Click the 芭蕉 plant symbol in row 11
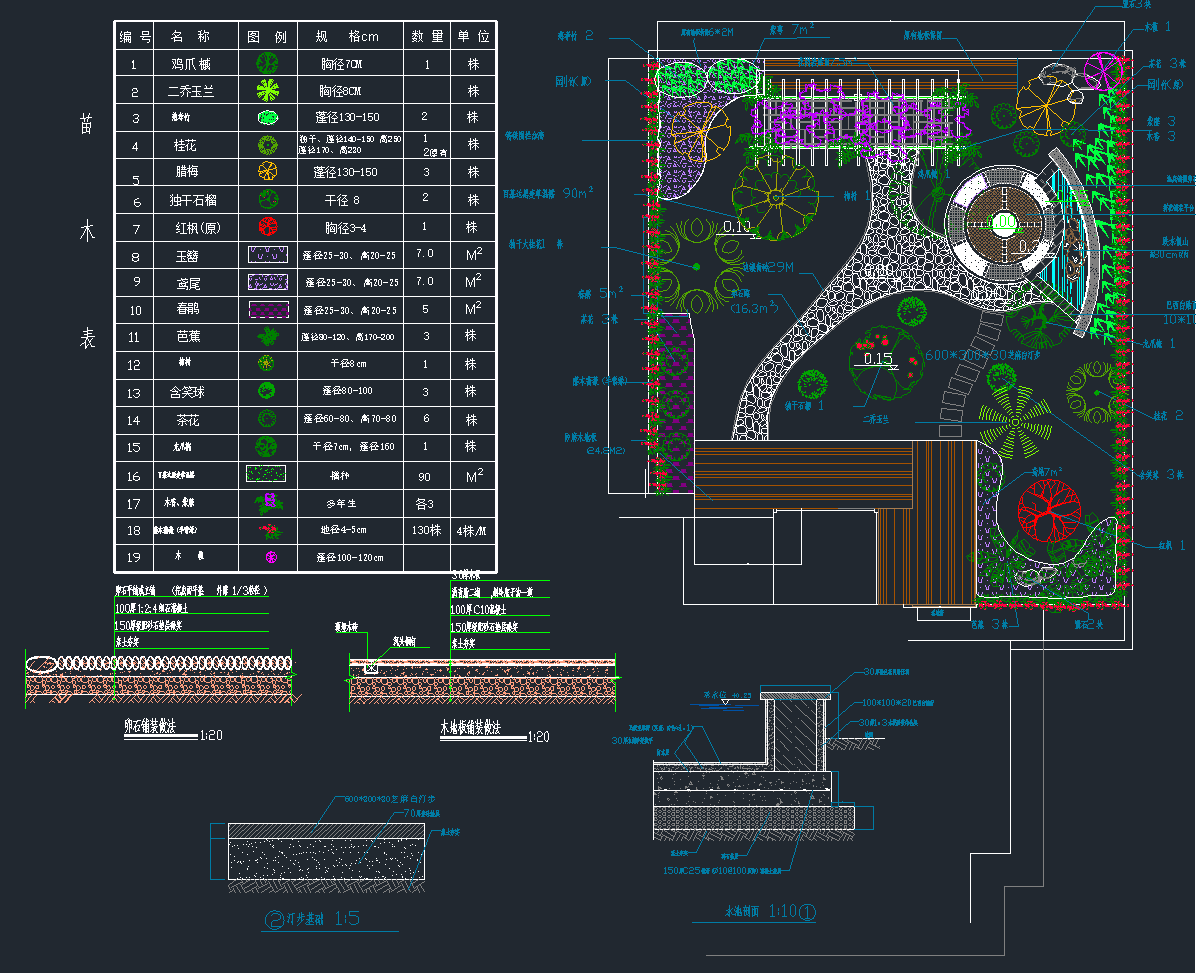Screen dimensions: 1196x973 tap(267, 337)
